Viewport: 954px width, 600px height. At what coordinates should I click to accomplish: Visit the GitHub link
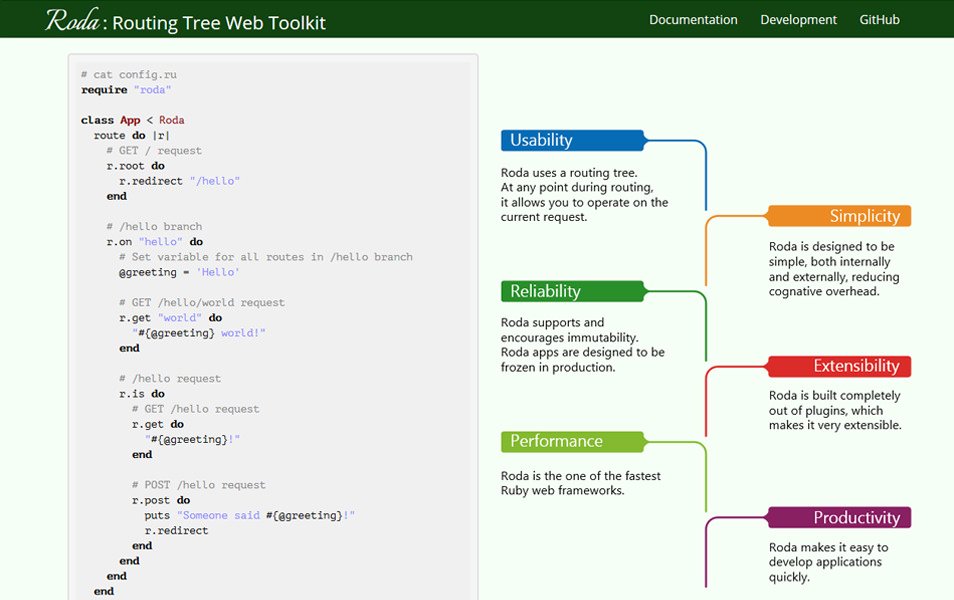point(878,19)
